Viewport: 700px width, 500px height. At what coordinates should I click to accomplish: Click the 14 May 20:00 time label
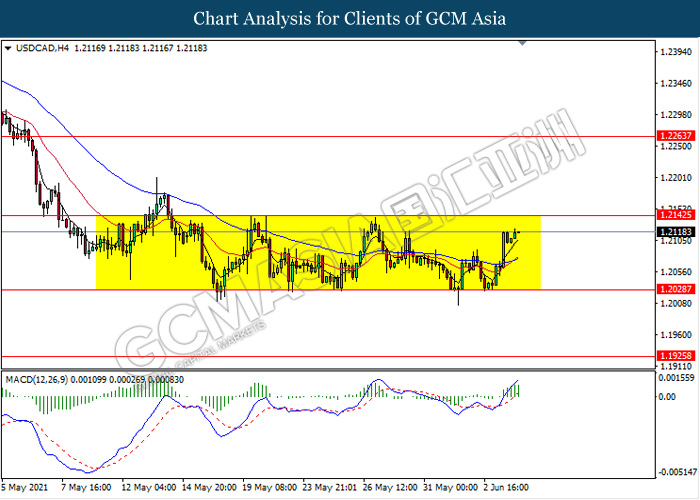pos(209,488)
